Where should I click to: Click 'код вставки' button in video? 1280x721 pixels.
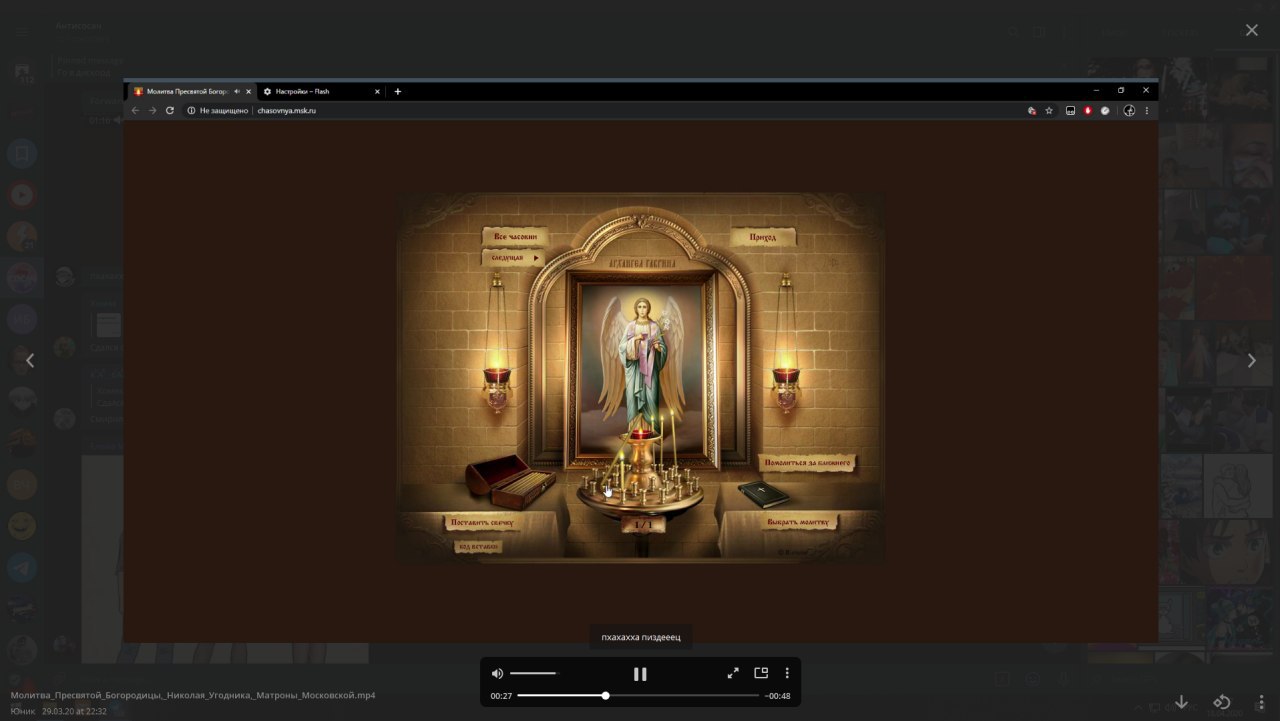pos(477,547)
